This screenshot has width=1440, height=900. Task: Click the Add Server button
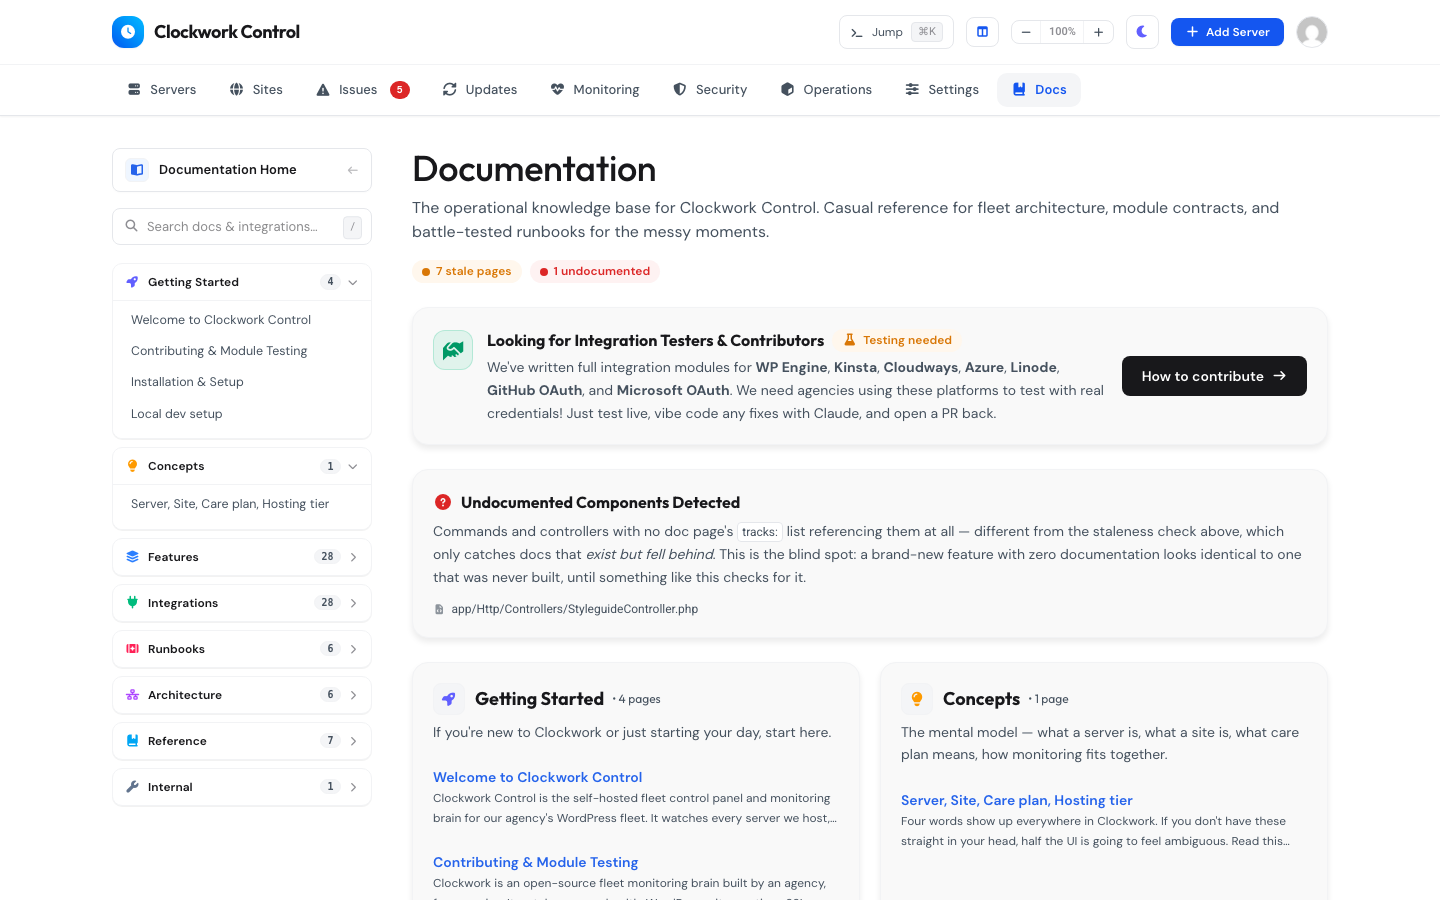1227,32
